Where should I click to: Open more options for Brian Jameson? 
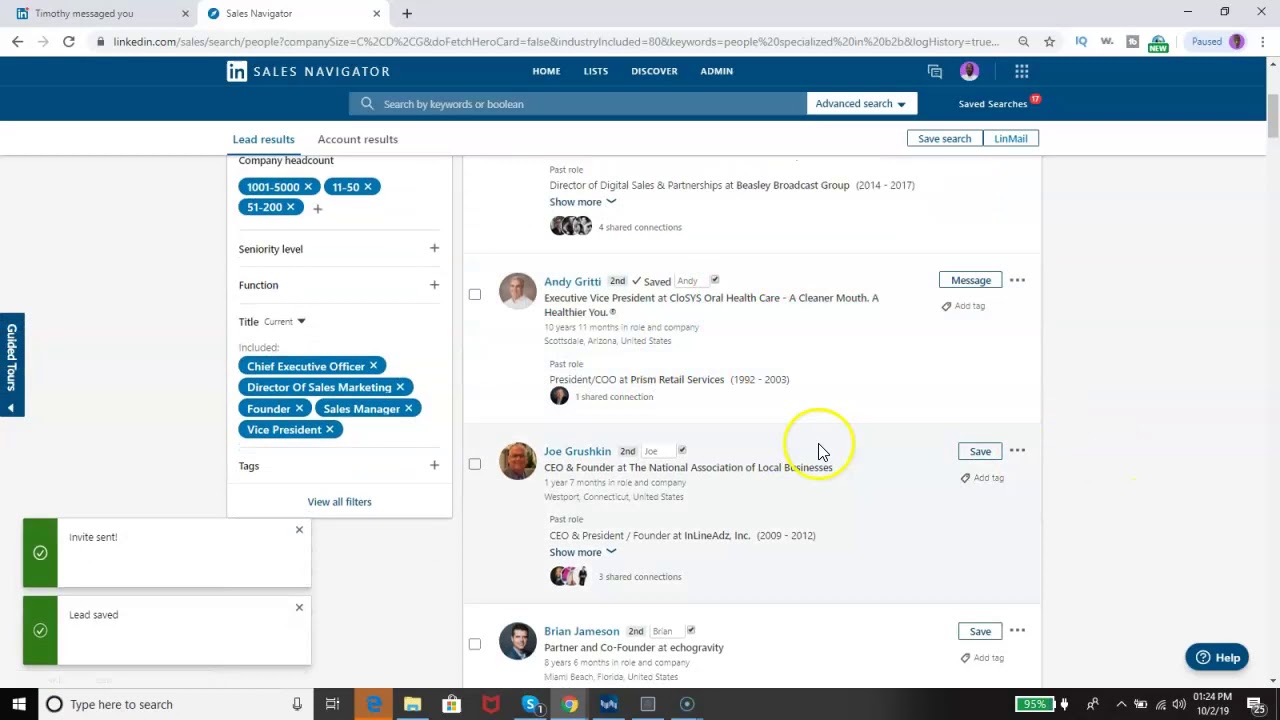click(x=1017, y=630)
